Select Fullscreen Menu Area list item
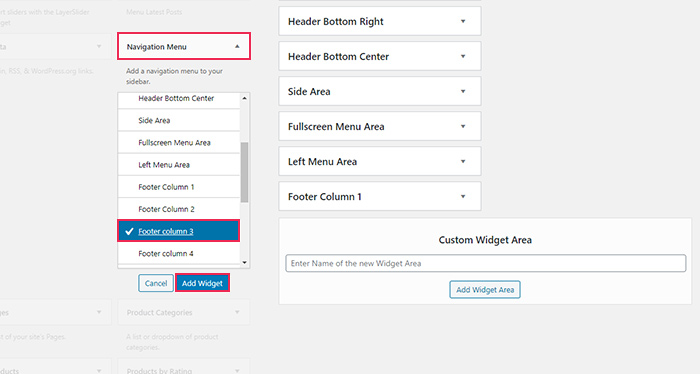 [x=179, y=142]
